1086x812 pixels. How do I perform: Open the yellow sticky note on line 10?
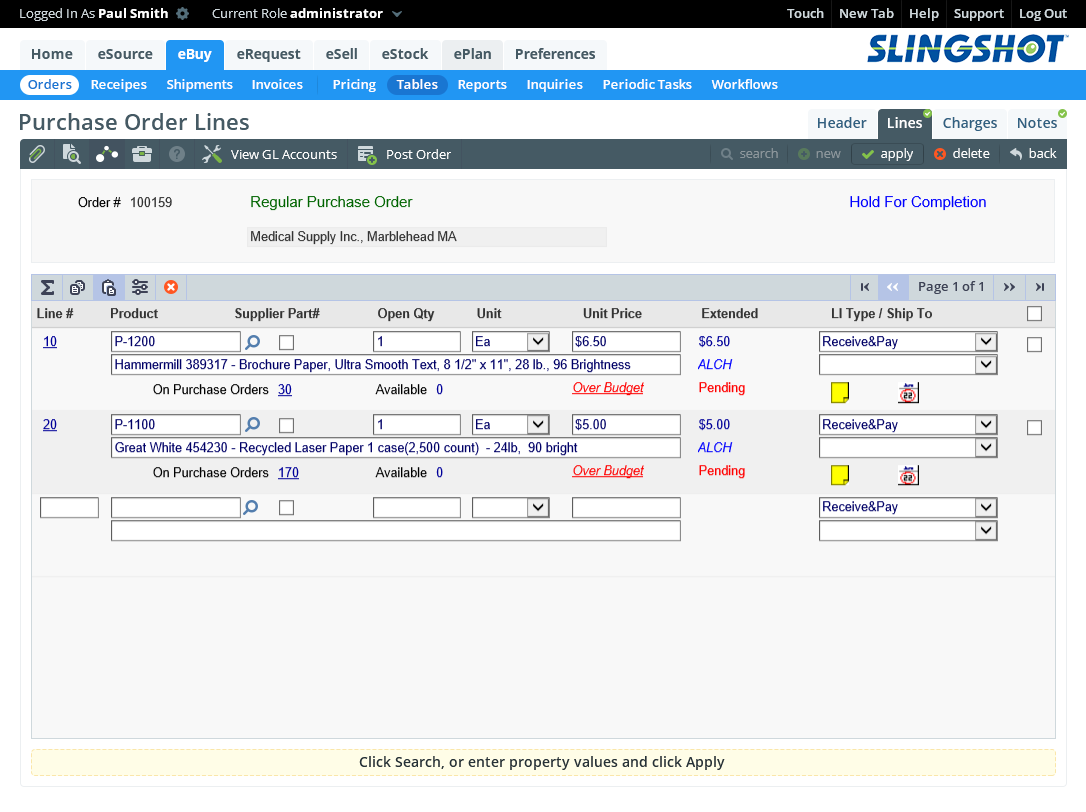click(840, 392)
